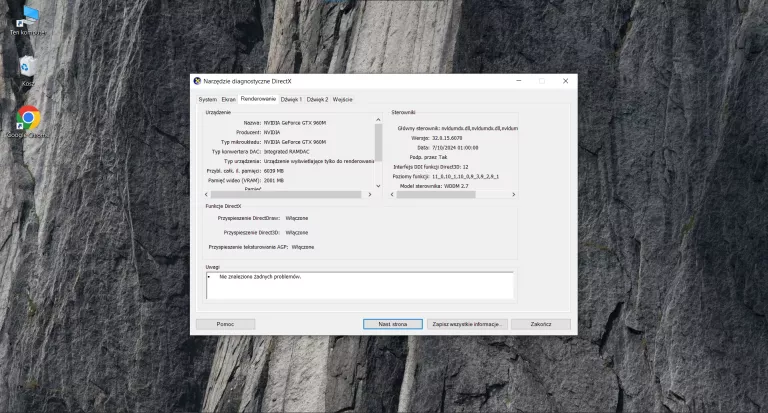The image size is (768, 413).
Task: Click inside the Uwagi notes text box
Action: tap(360, 285)
